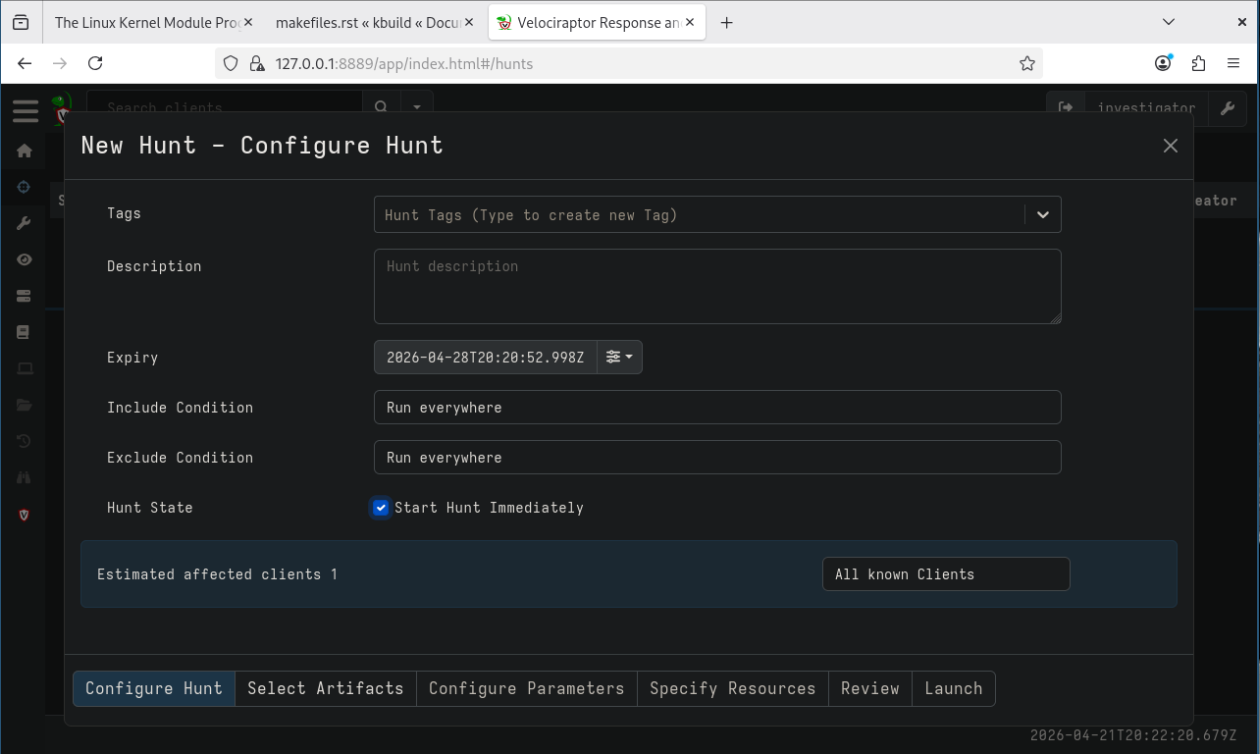Click the history Collected Artifacts sidebar icon
Image resolution: width=1260 pixels, height=754 pixels.
click(x=25, y=441)
